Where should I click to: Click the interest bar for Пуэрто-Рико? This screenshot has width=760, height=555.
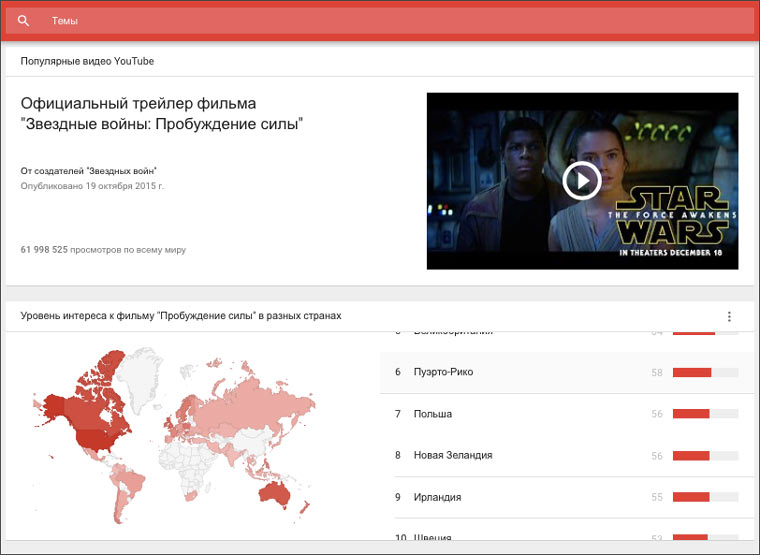pos(706,372)
